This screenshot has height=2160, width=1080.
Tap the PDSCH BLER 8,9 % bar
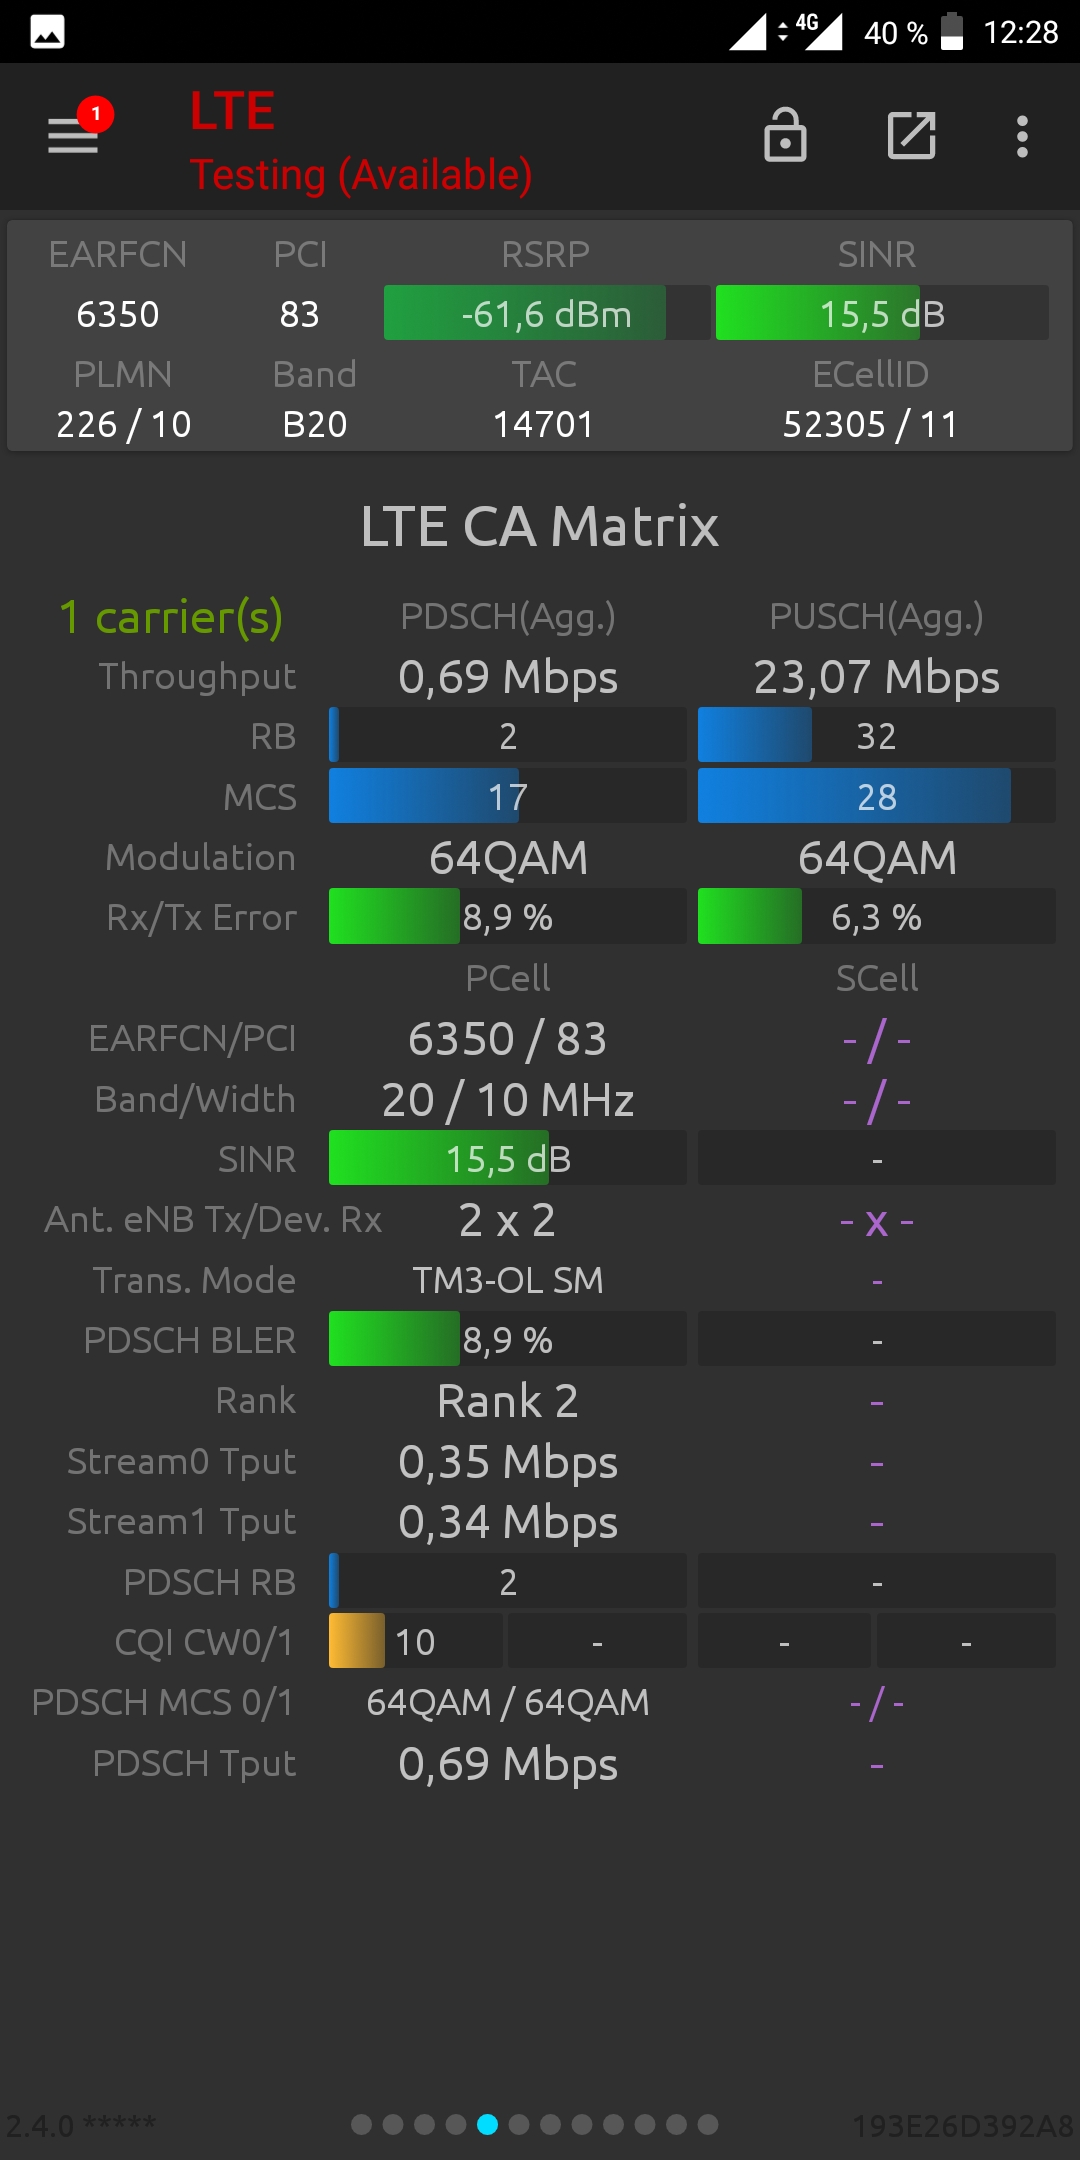tap(508, 1339)
